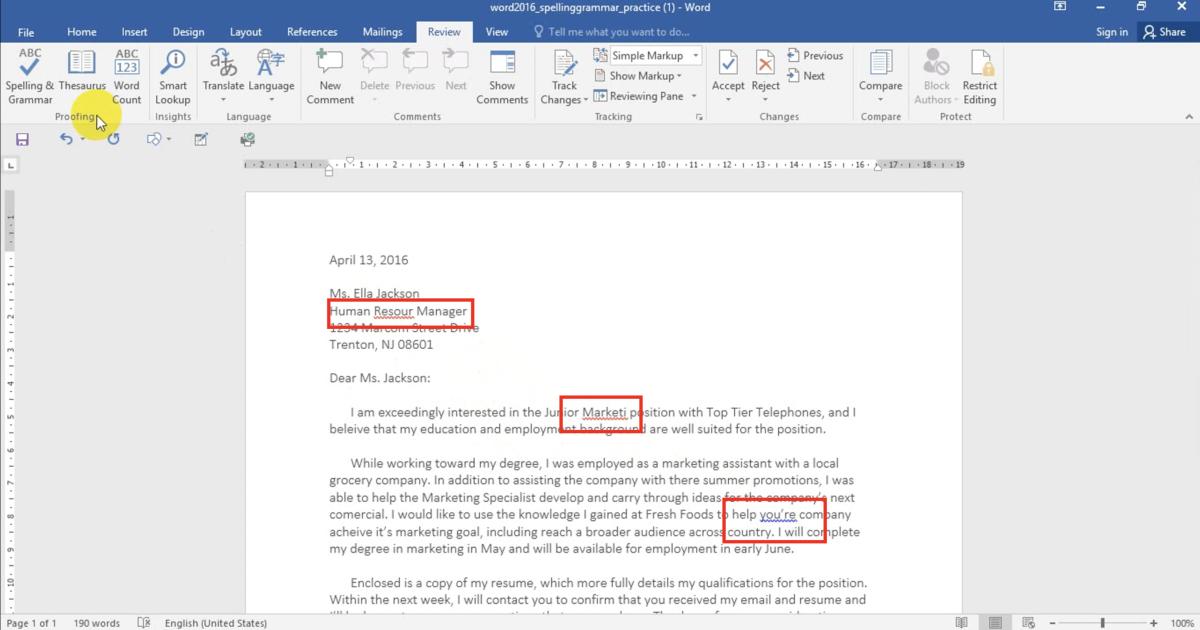Open the Translate menu
Image resolution: width=1200 pixels, height=630 pixels.
(223, 76)
